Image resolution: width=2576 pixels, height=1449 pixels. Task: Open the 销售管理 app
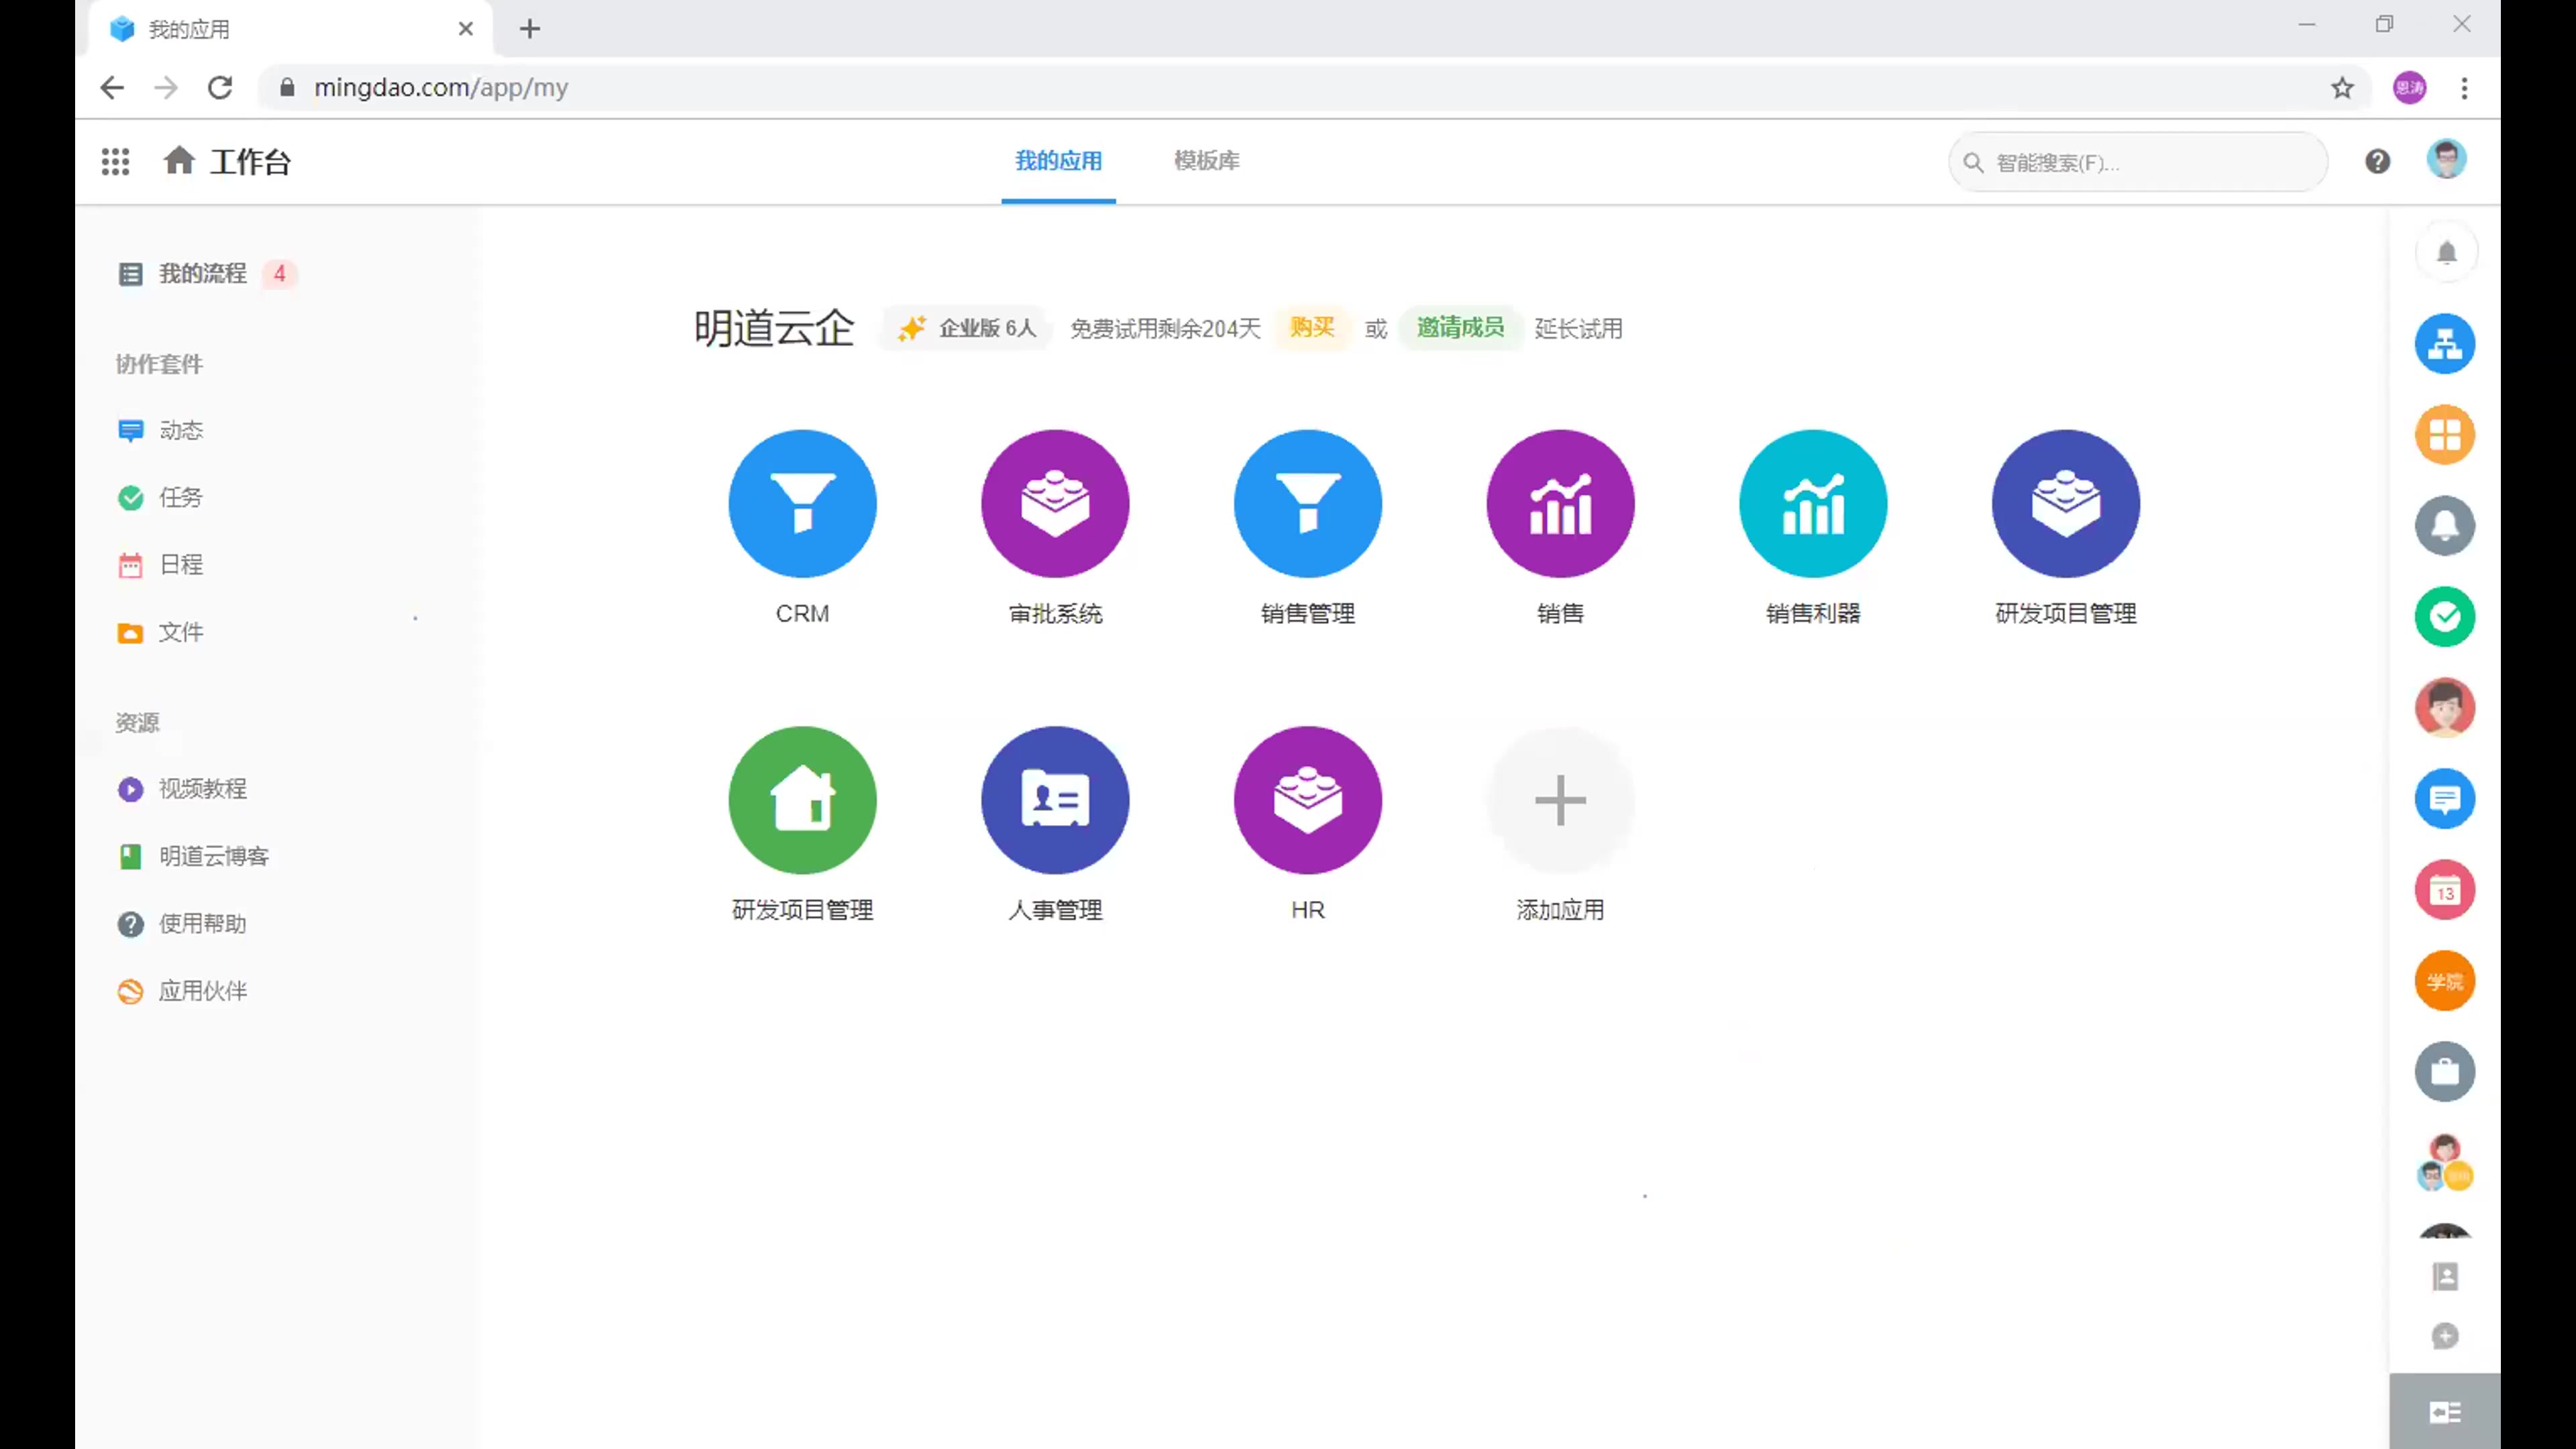pyautogui.click(x=1308, y=503)
